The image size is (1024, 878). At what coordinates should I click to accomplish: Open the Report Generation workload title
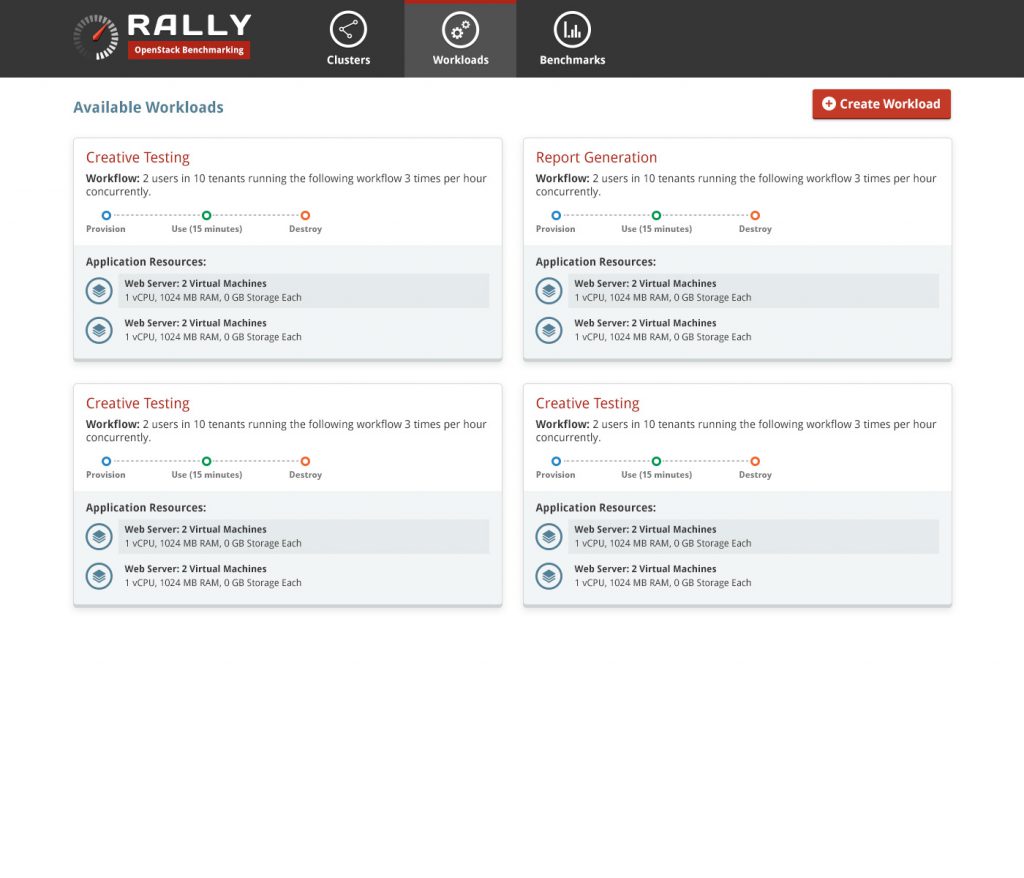pyautogui.click(x=596, y=157)
